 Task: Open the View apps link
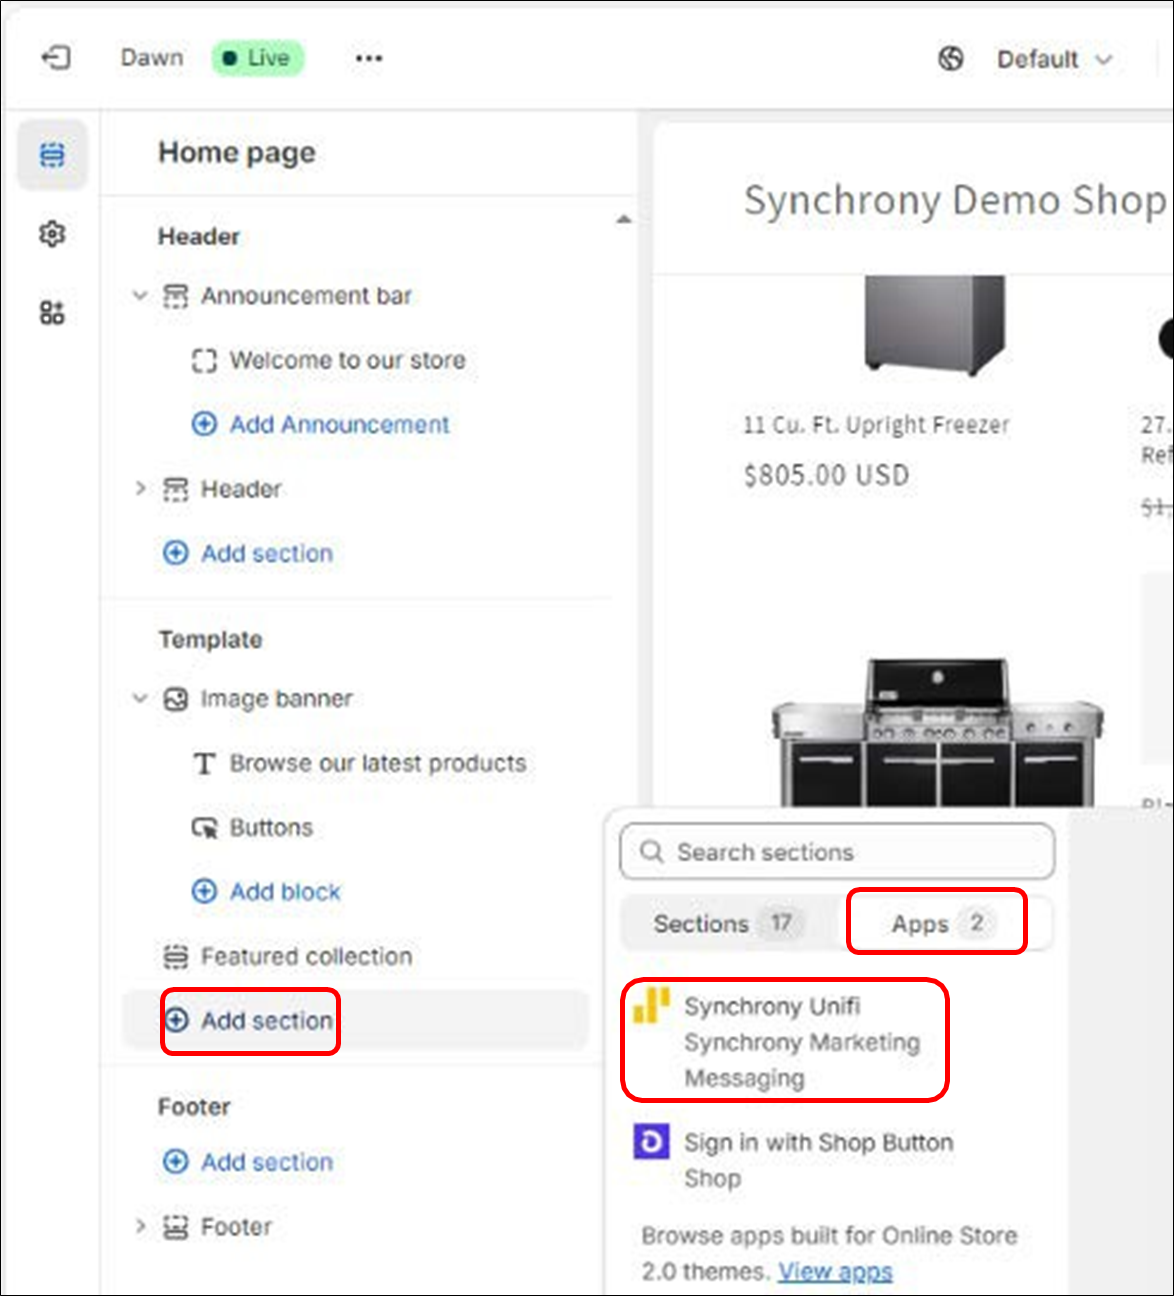point(835,1272)
